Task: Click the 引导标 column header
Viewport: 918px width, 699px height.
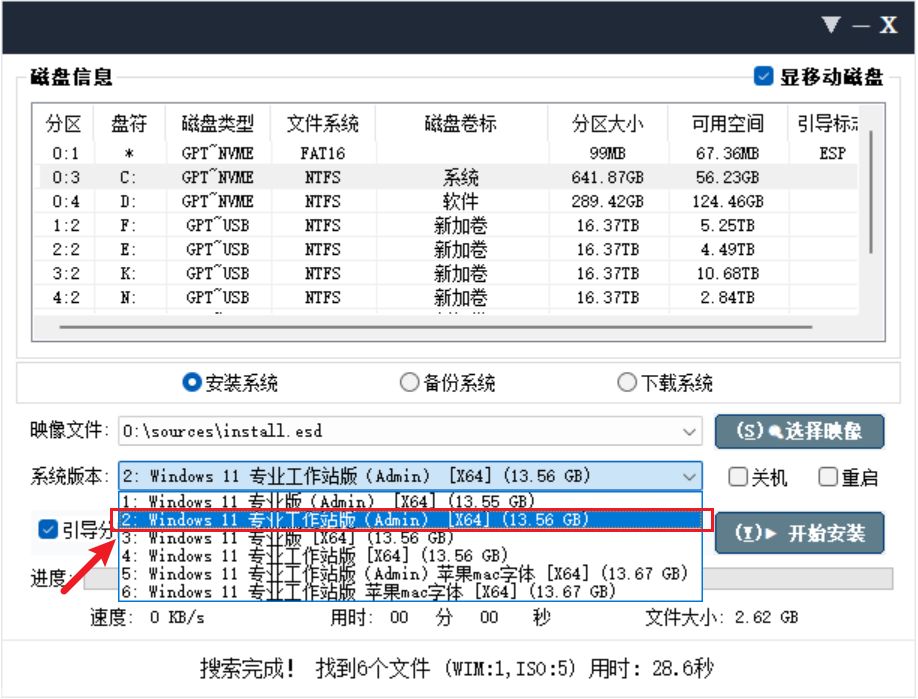Action: point(826,124)
